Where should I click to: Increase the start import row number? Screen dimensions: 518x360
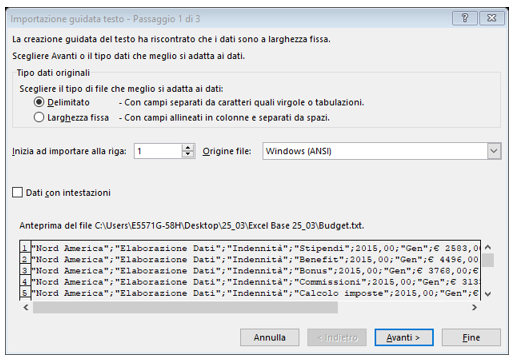188,148
